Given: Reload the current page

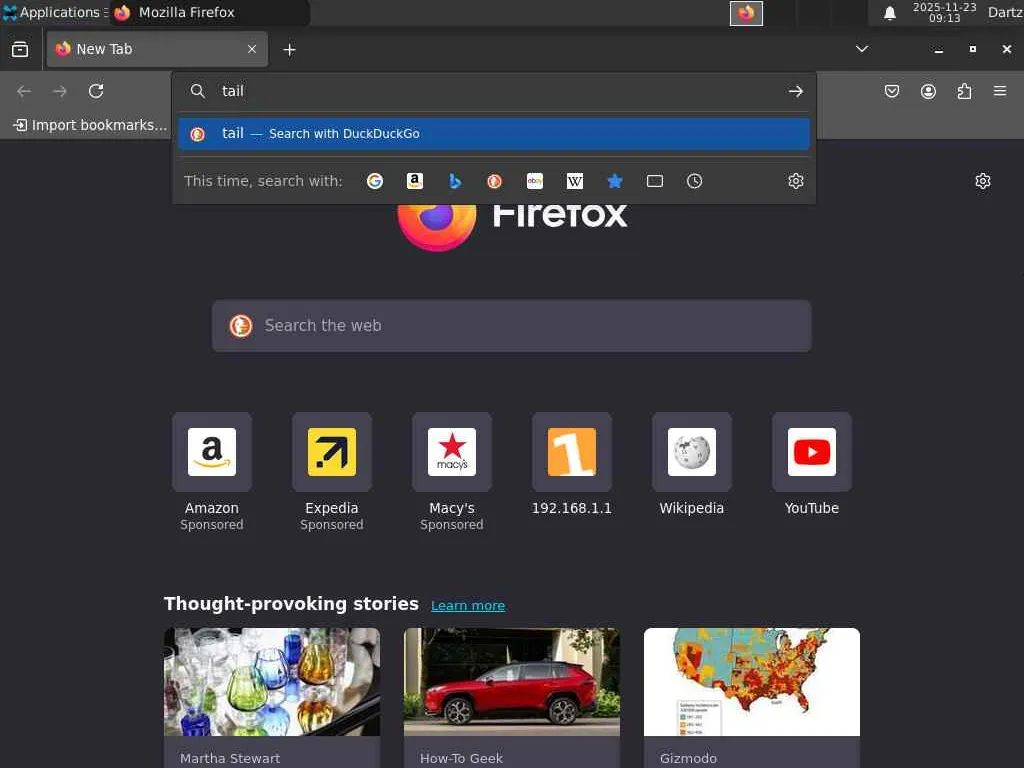Looking at the screenshot, I should tap(96, 91).
